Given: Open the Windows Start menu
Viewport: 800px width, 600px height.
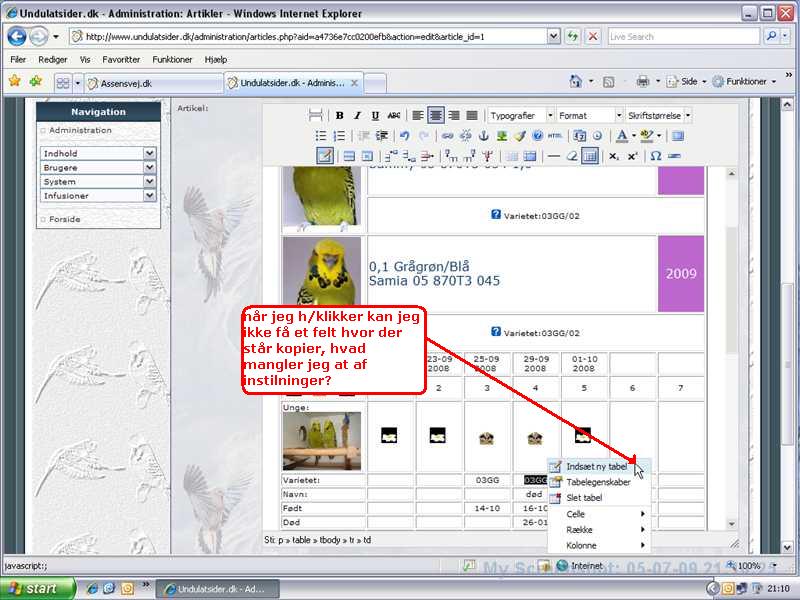Looking at the screenshot, I should [x=37, y=588].
